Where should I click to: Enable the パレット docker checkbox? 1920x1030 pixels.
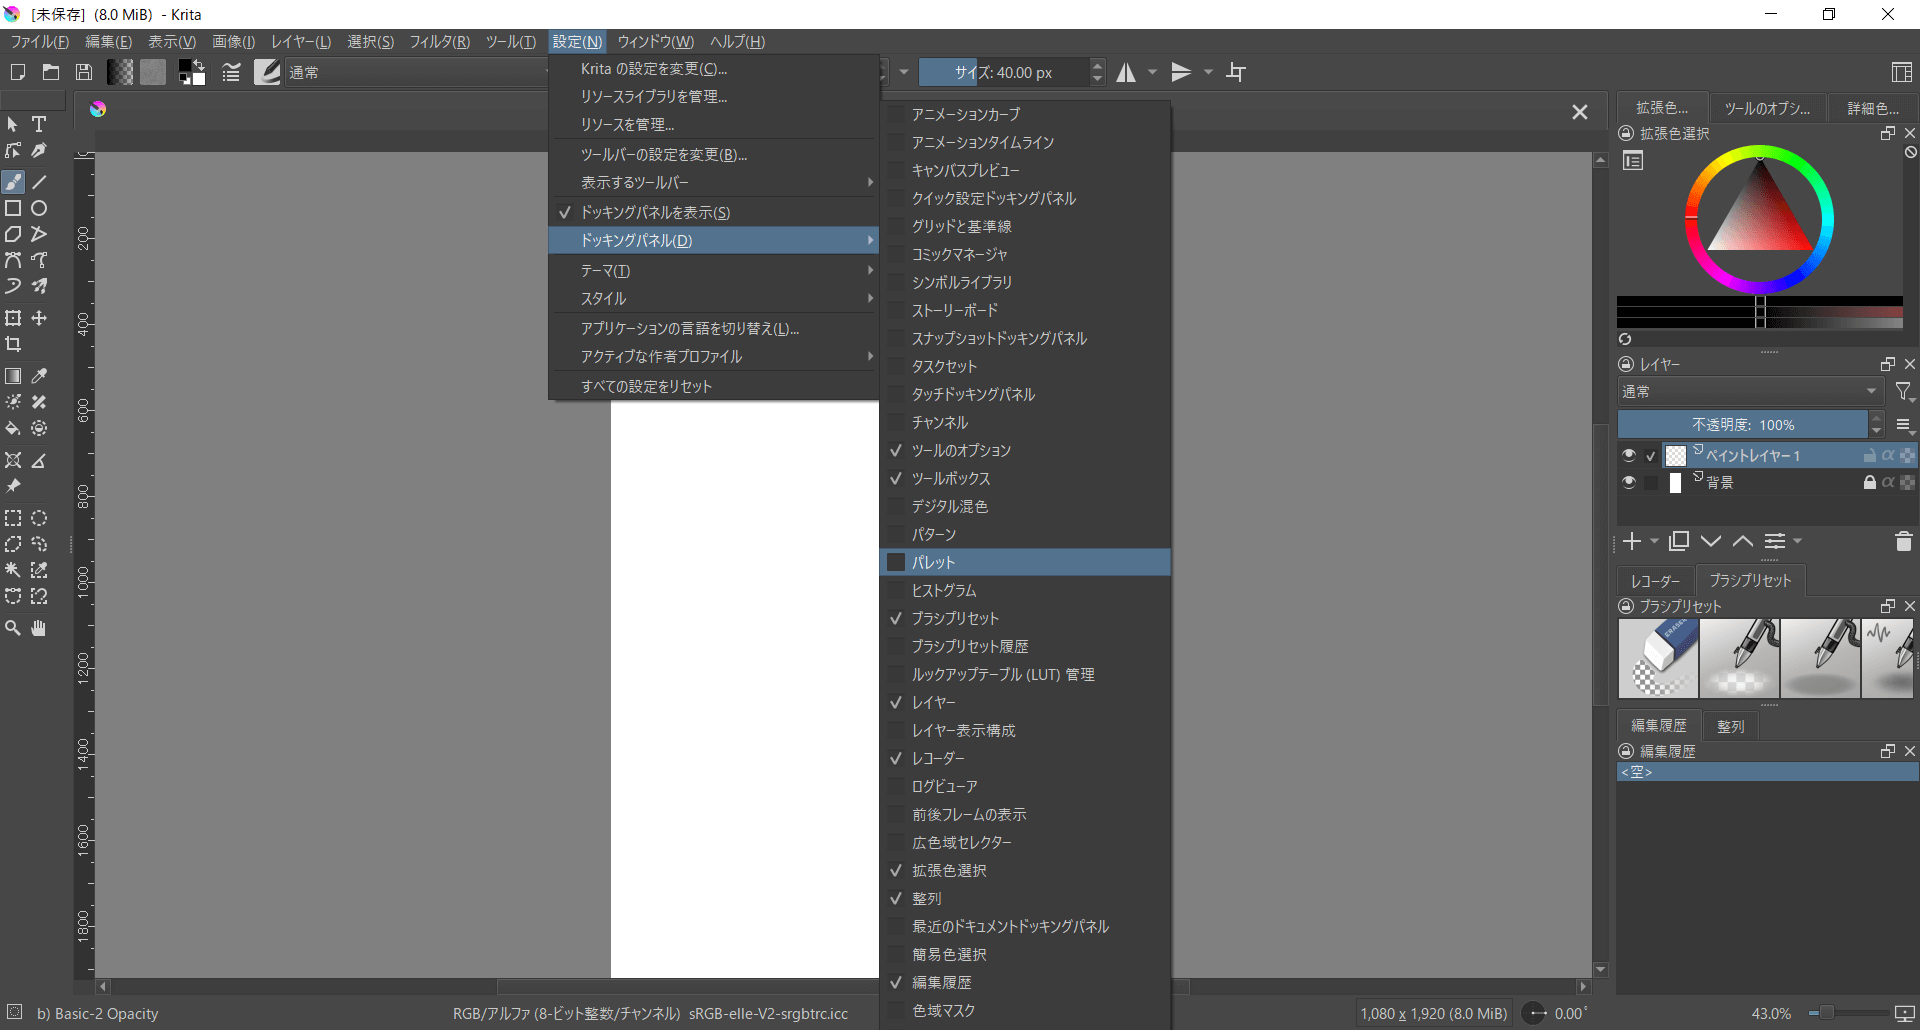coord(896,562)
